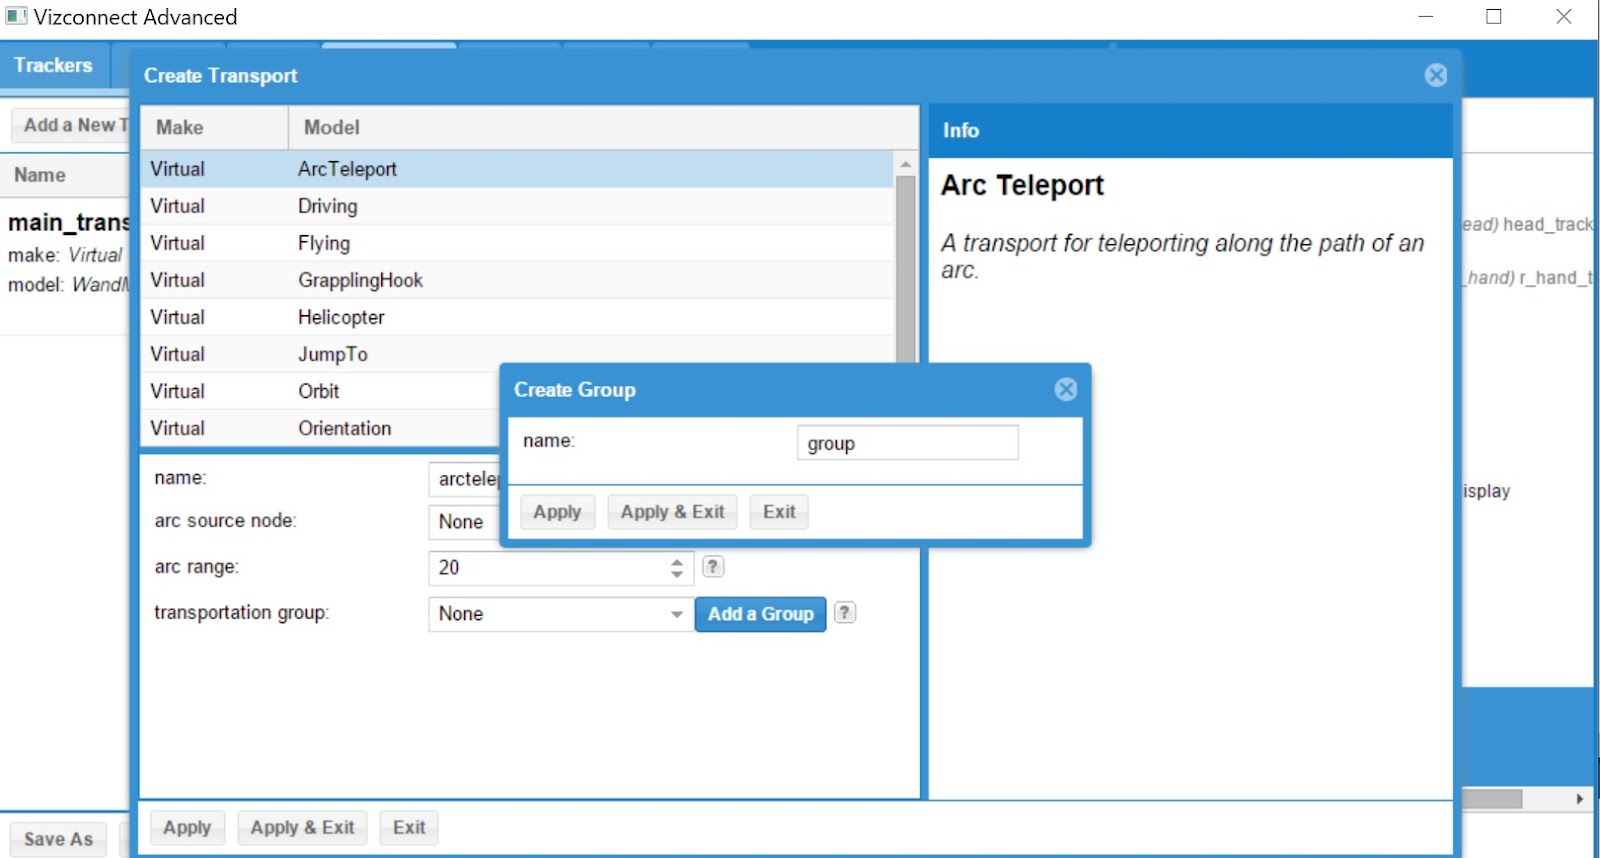Click Apply & Exit in Create Group dialog
1600x858 pixels.
point(672,512)
